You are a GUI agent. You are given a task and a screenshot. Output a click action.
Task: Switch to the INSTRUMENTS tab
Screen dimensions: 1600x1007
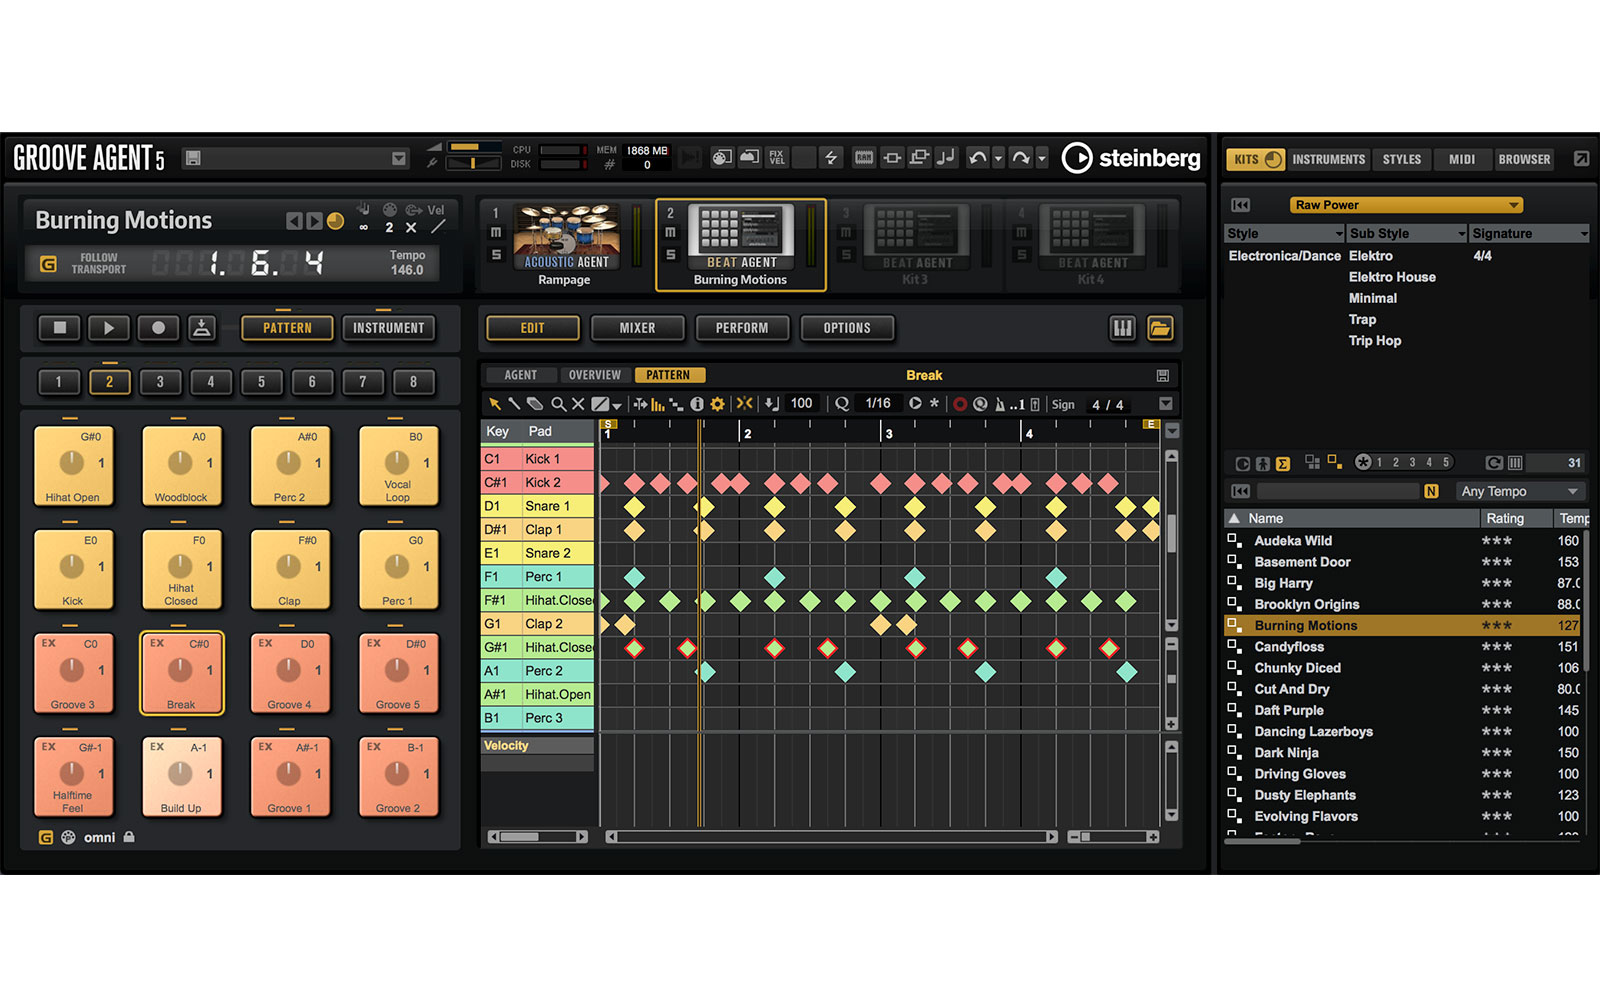point(1328,159)
